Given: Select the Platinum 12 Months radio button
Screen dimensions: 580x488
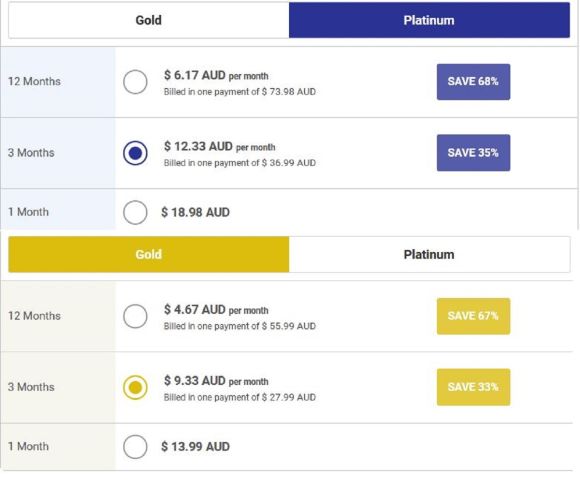Looking at the screenshot, I should coord(135,82).
